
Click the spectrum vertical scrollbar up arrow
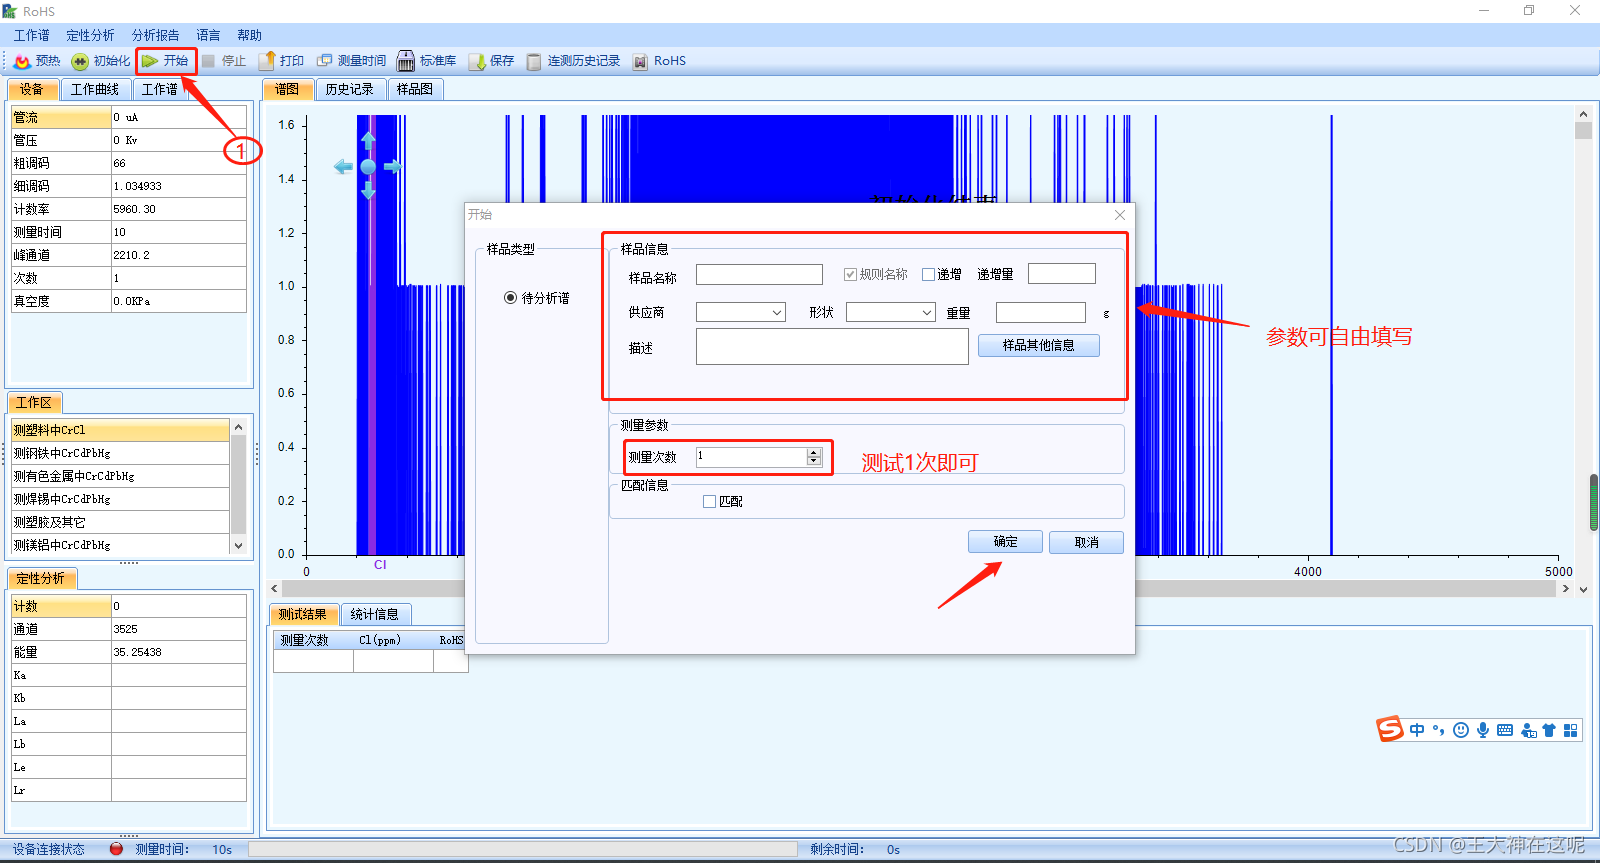(x=1583, y=115)
